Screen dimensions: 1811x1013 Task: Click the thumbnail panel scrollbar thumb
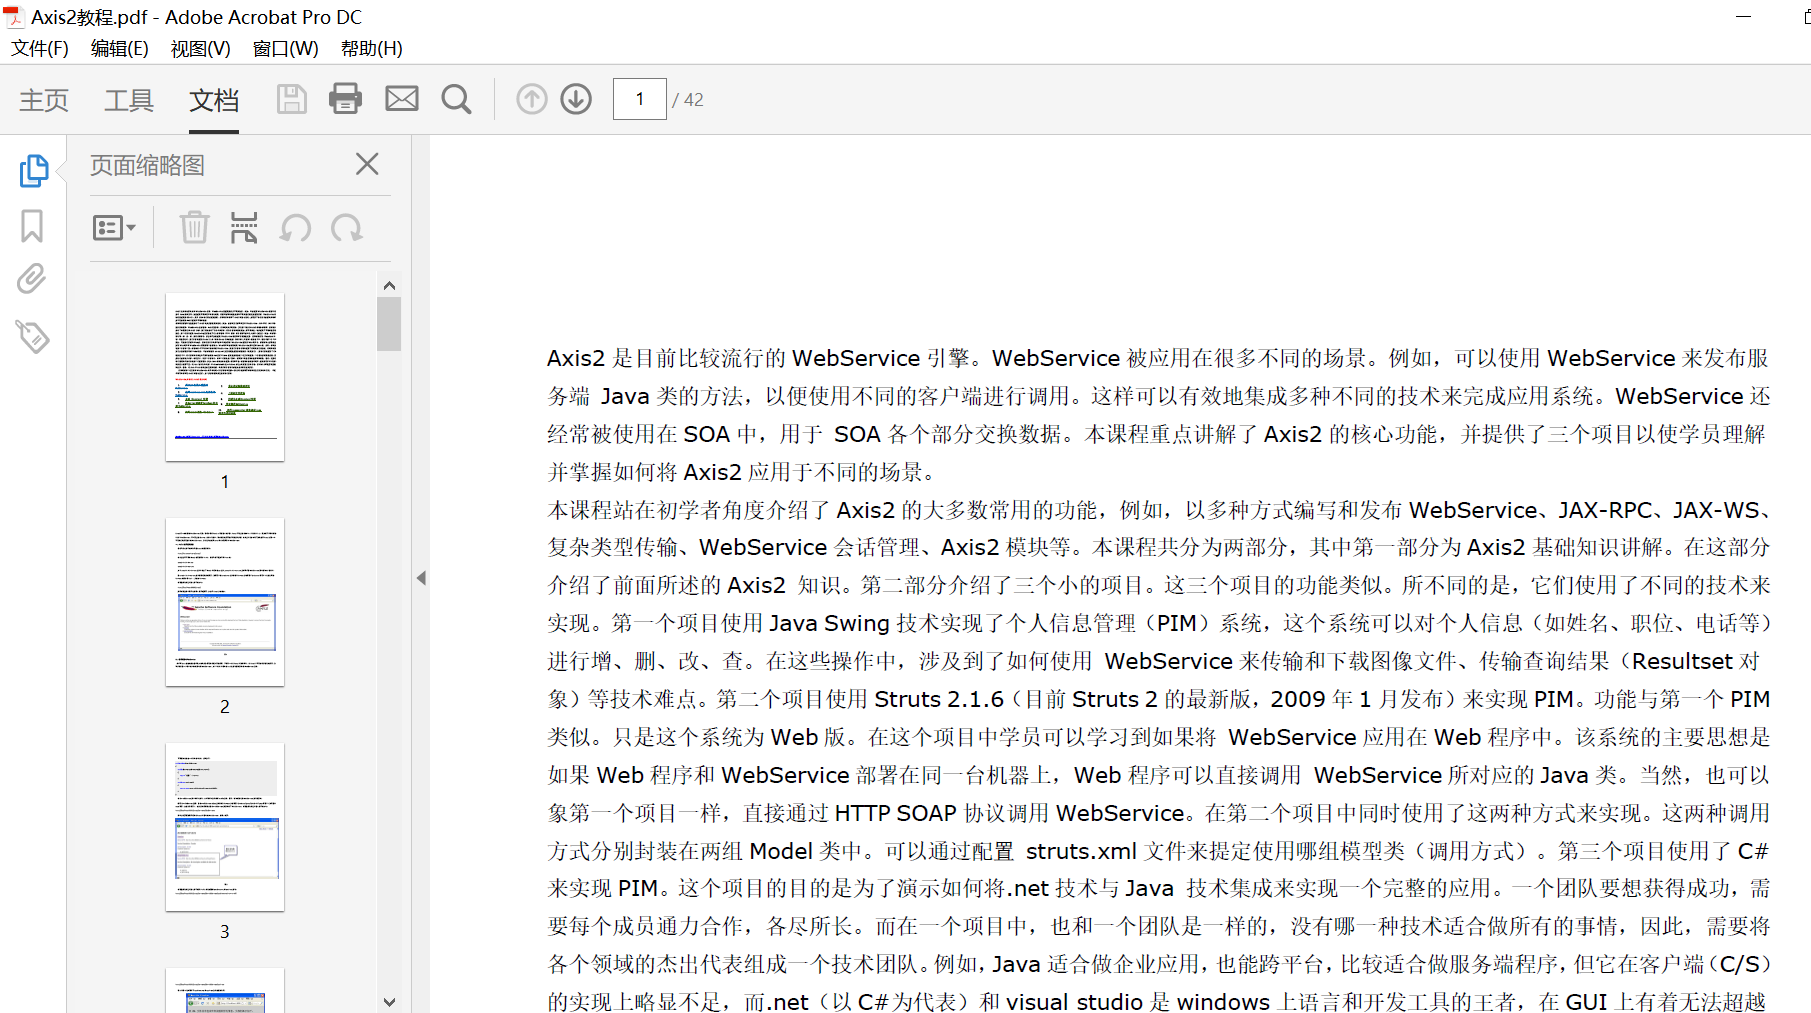pyautogui.click(x=389, y=324)
